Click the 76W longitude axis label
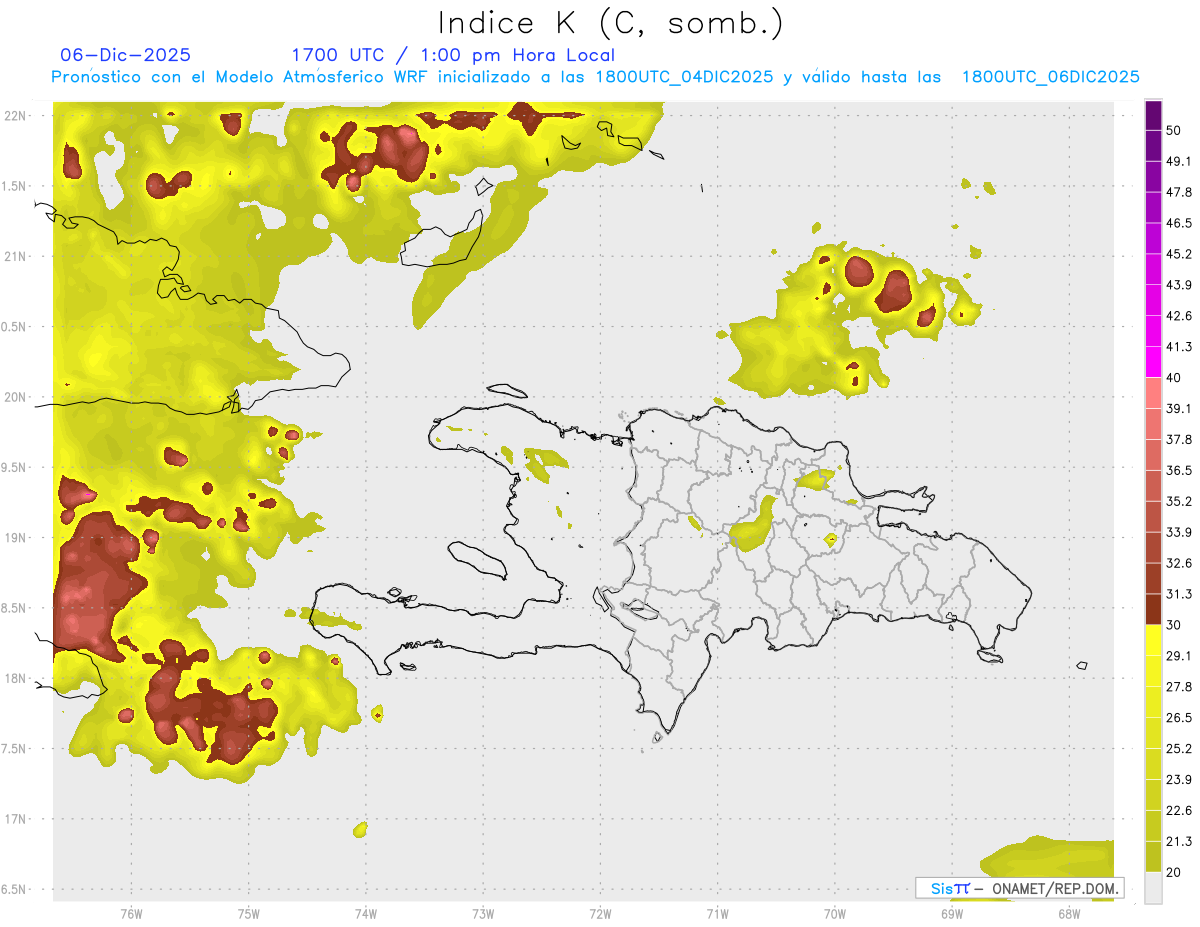 tap(131, 913)
